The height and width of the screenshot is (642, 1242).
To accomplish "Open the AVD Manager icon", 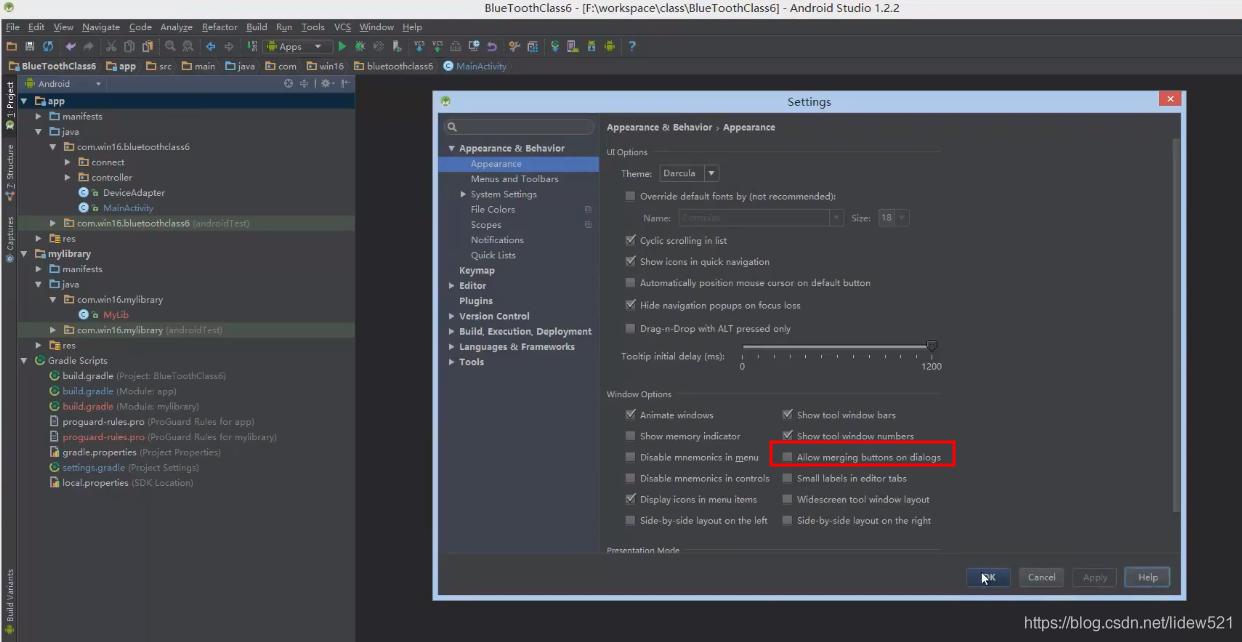I will [x=571, y=46].
